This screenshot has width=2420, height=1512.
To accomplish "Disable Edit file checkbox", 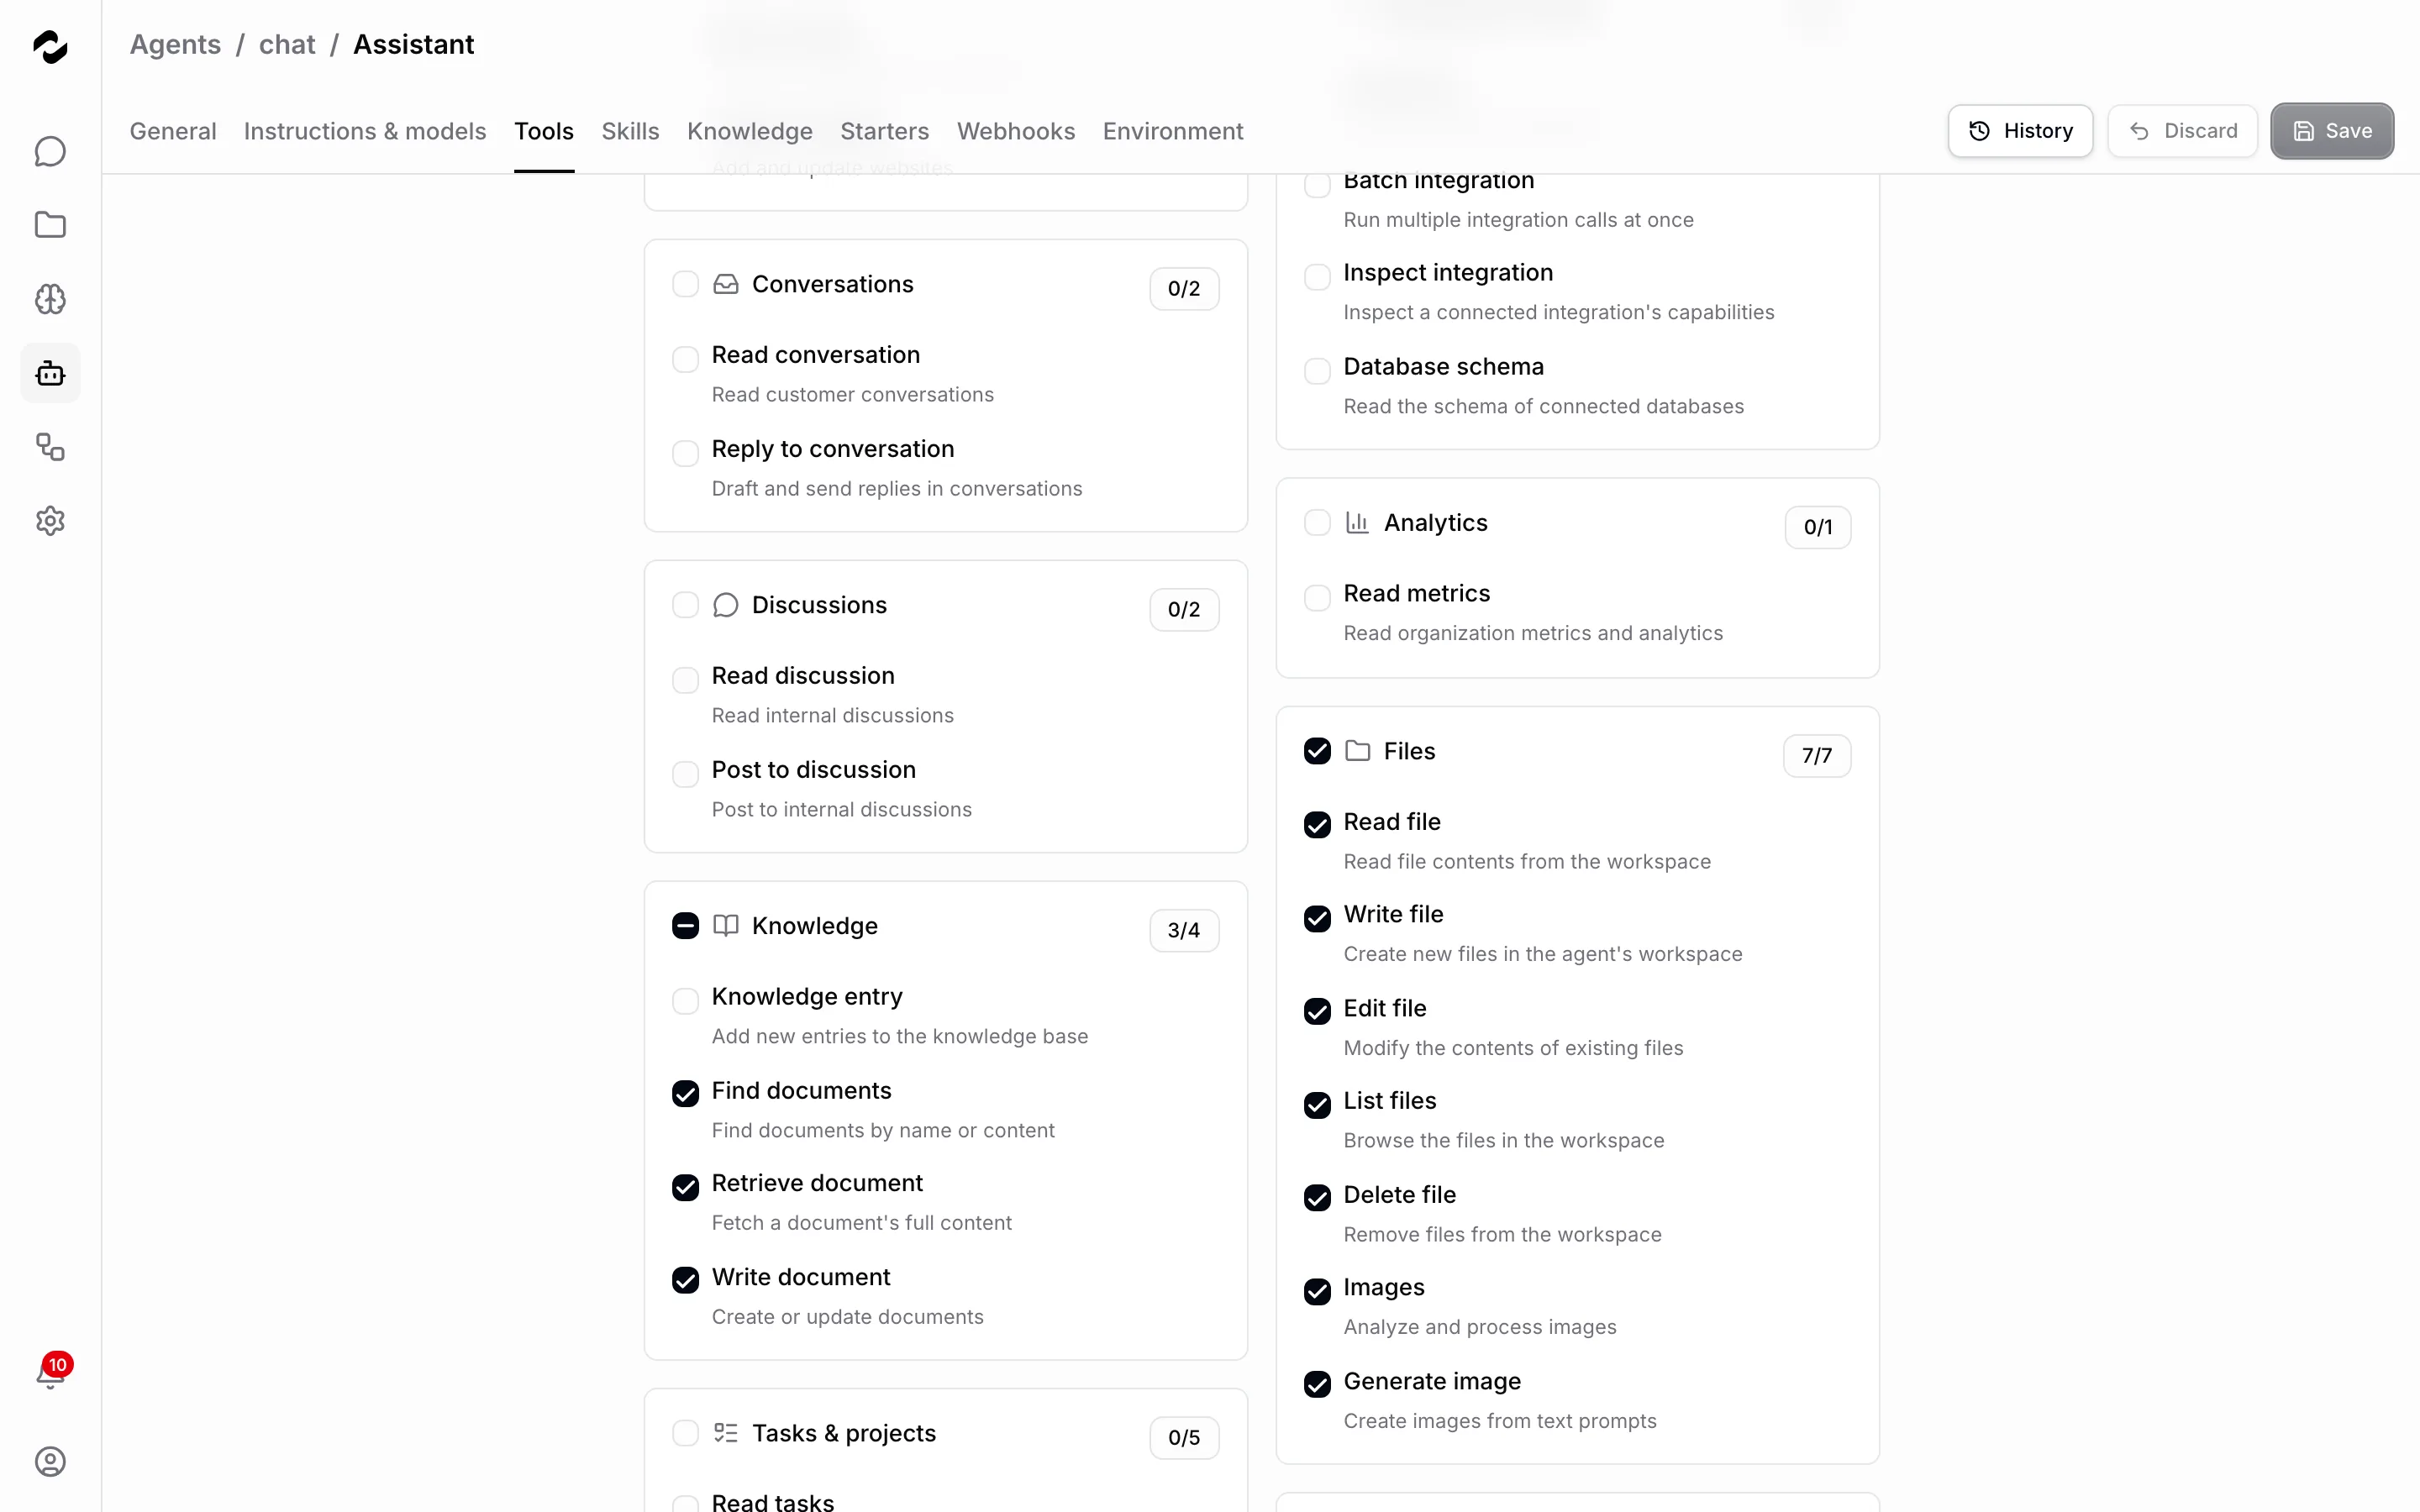I will click(1317, 1011).
